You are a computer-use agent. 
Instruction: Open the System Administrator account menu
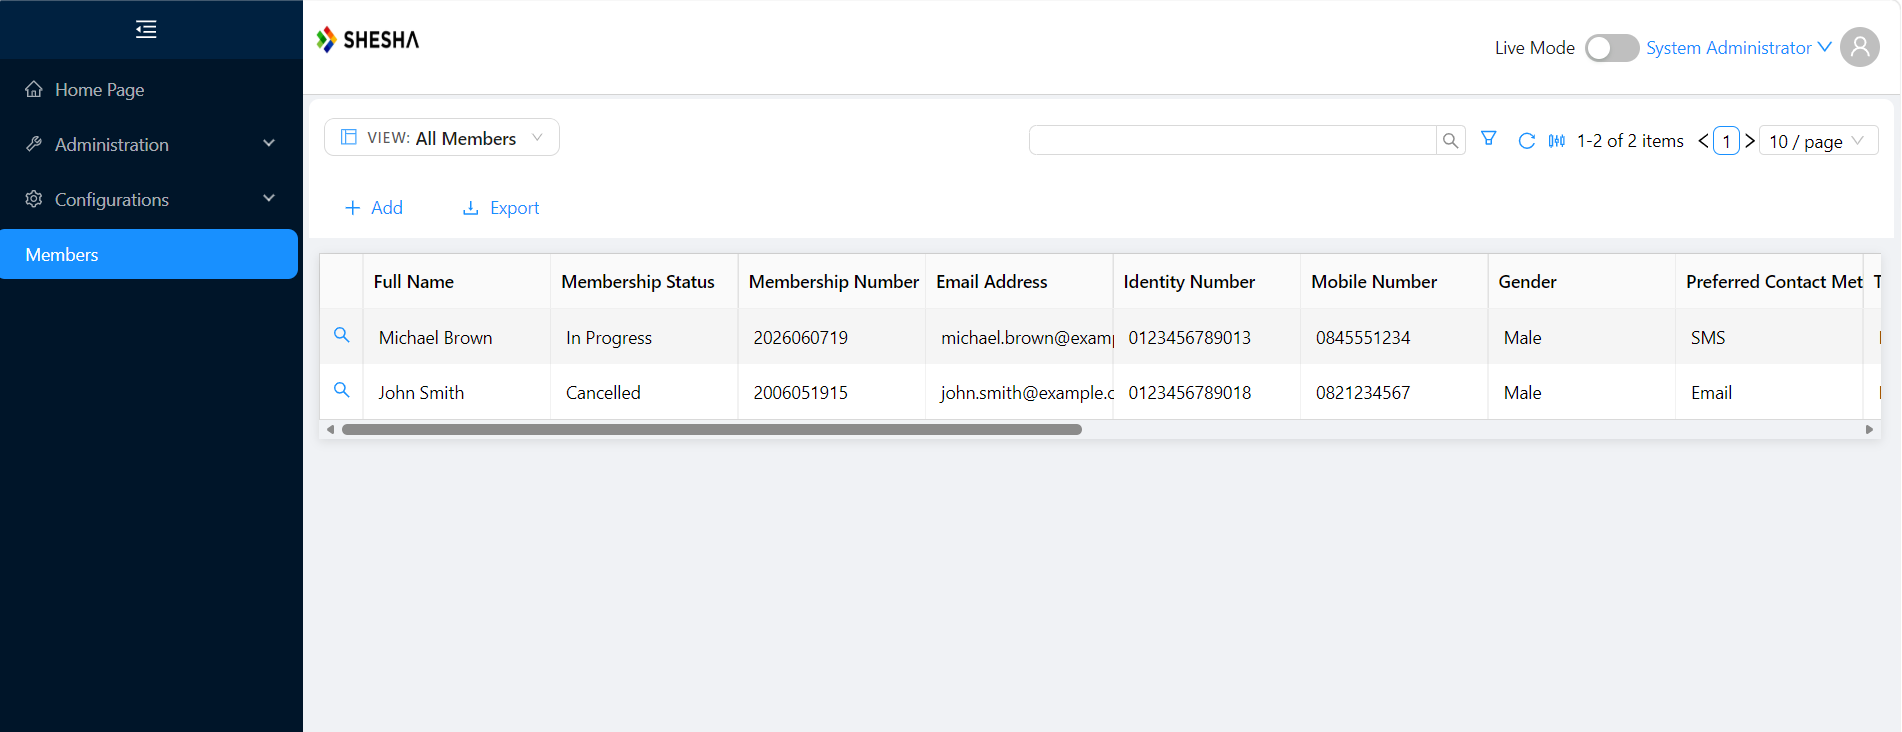[1738, 48]
